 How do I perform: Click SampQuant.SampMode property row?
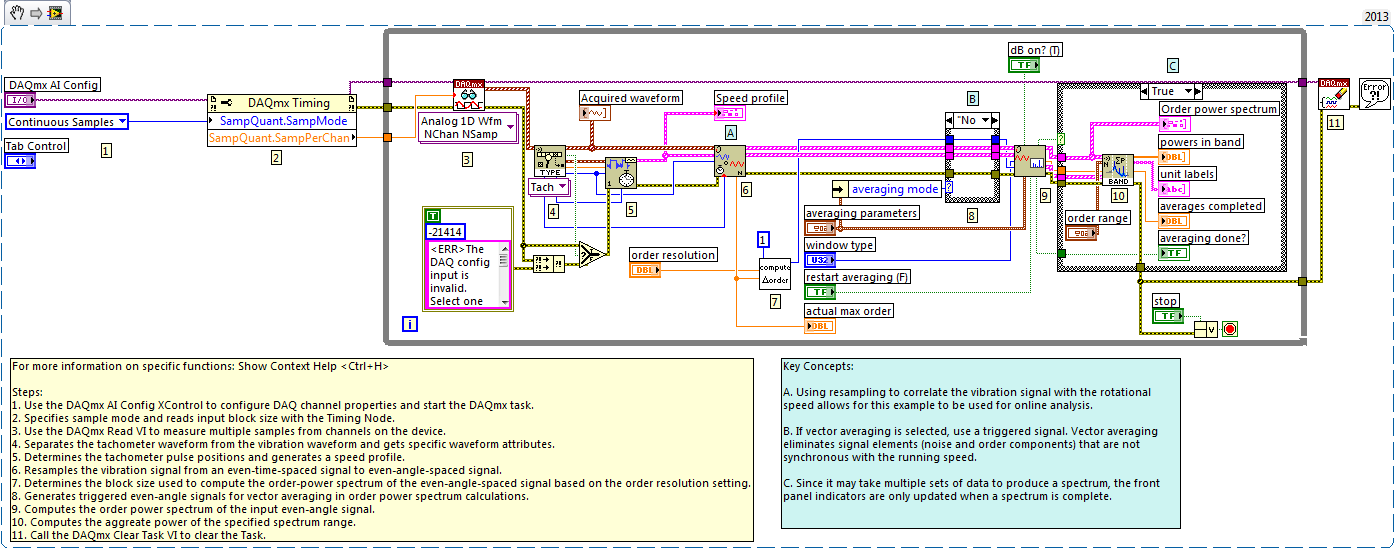pos(282,120)
